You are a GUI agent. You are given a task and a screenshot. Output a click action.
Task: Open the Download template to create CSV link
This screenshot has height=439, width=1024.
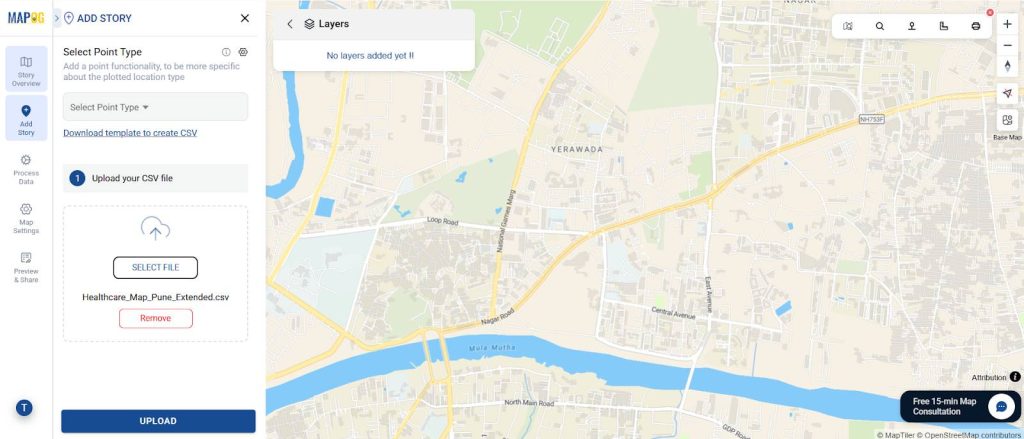(x=130, y=133)
